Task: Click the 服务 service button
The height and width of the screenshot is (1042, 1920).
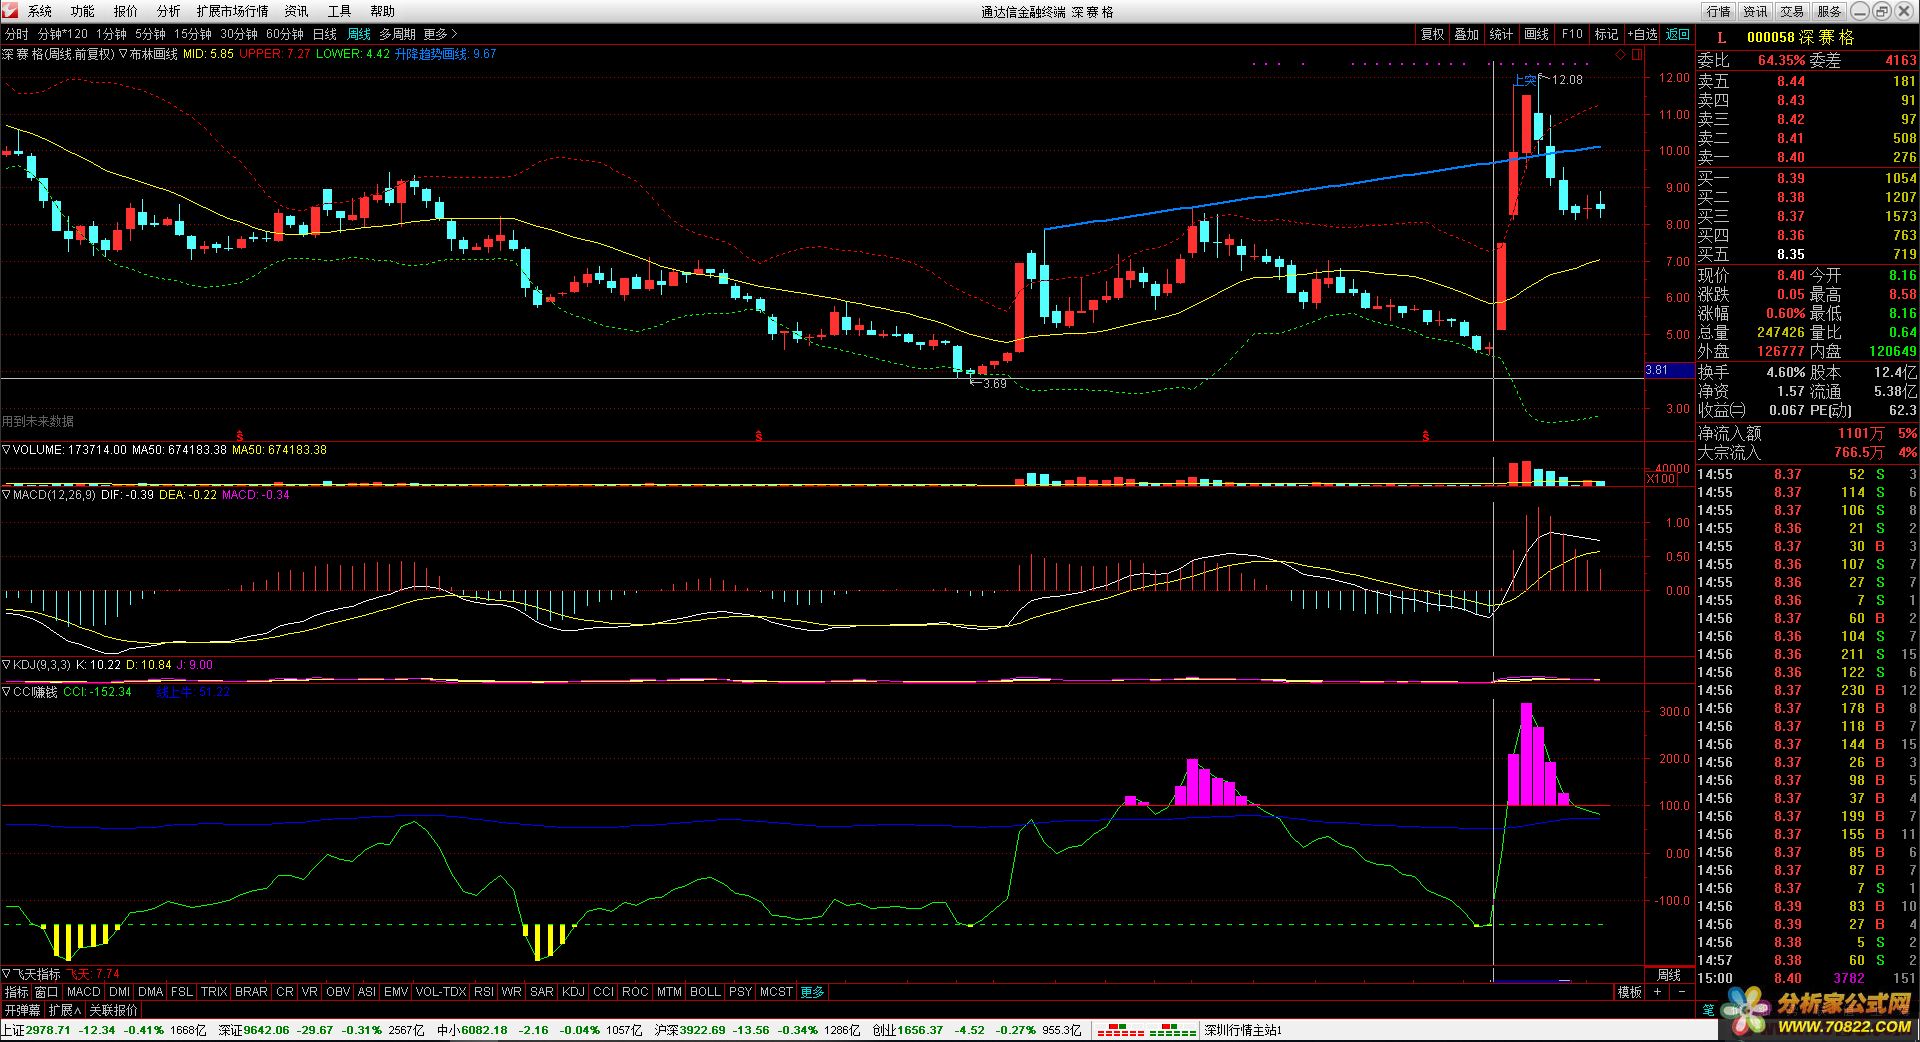Action: (x=1829, y=11)
